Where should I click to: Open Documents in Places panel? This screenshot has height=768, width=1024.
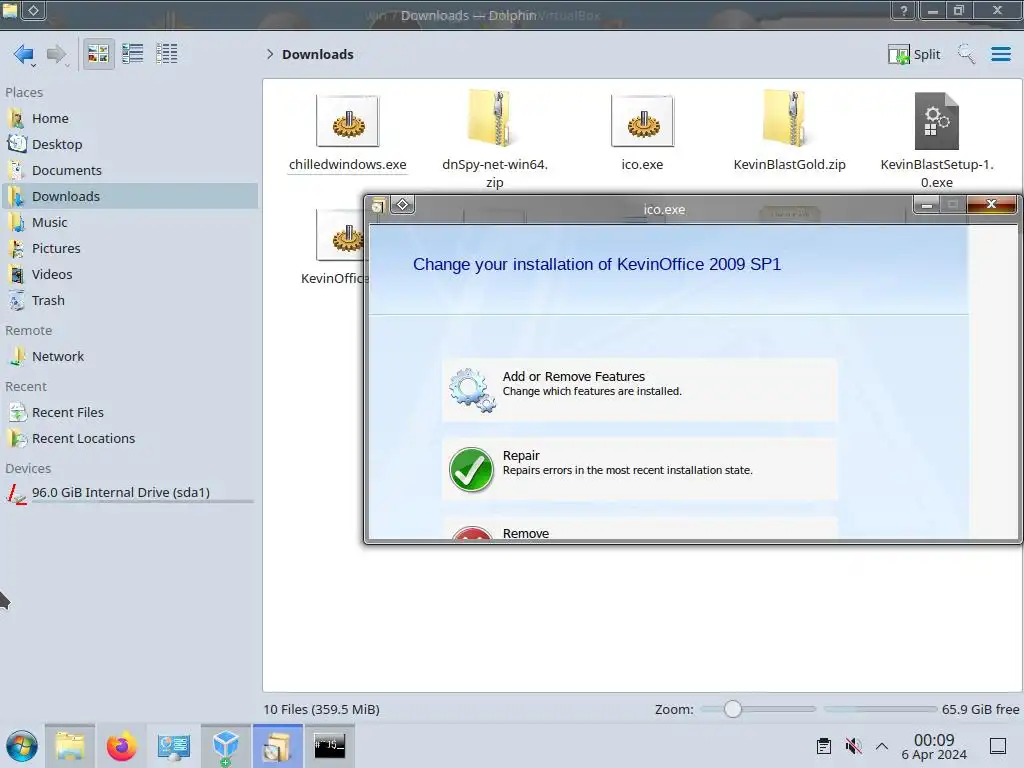click(129, 170)
